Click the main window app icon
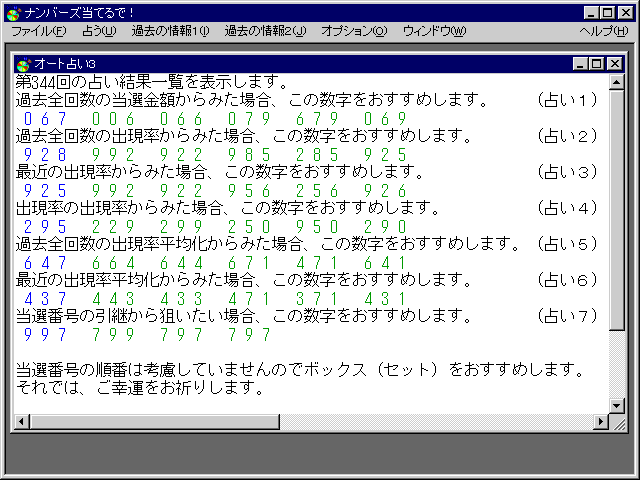The width and height of the screenshot is (640, 480). (14, 13)
